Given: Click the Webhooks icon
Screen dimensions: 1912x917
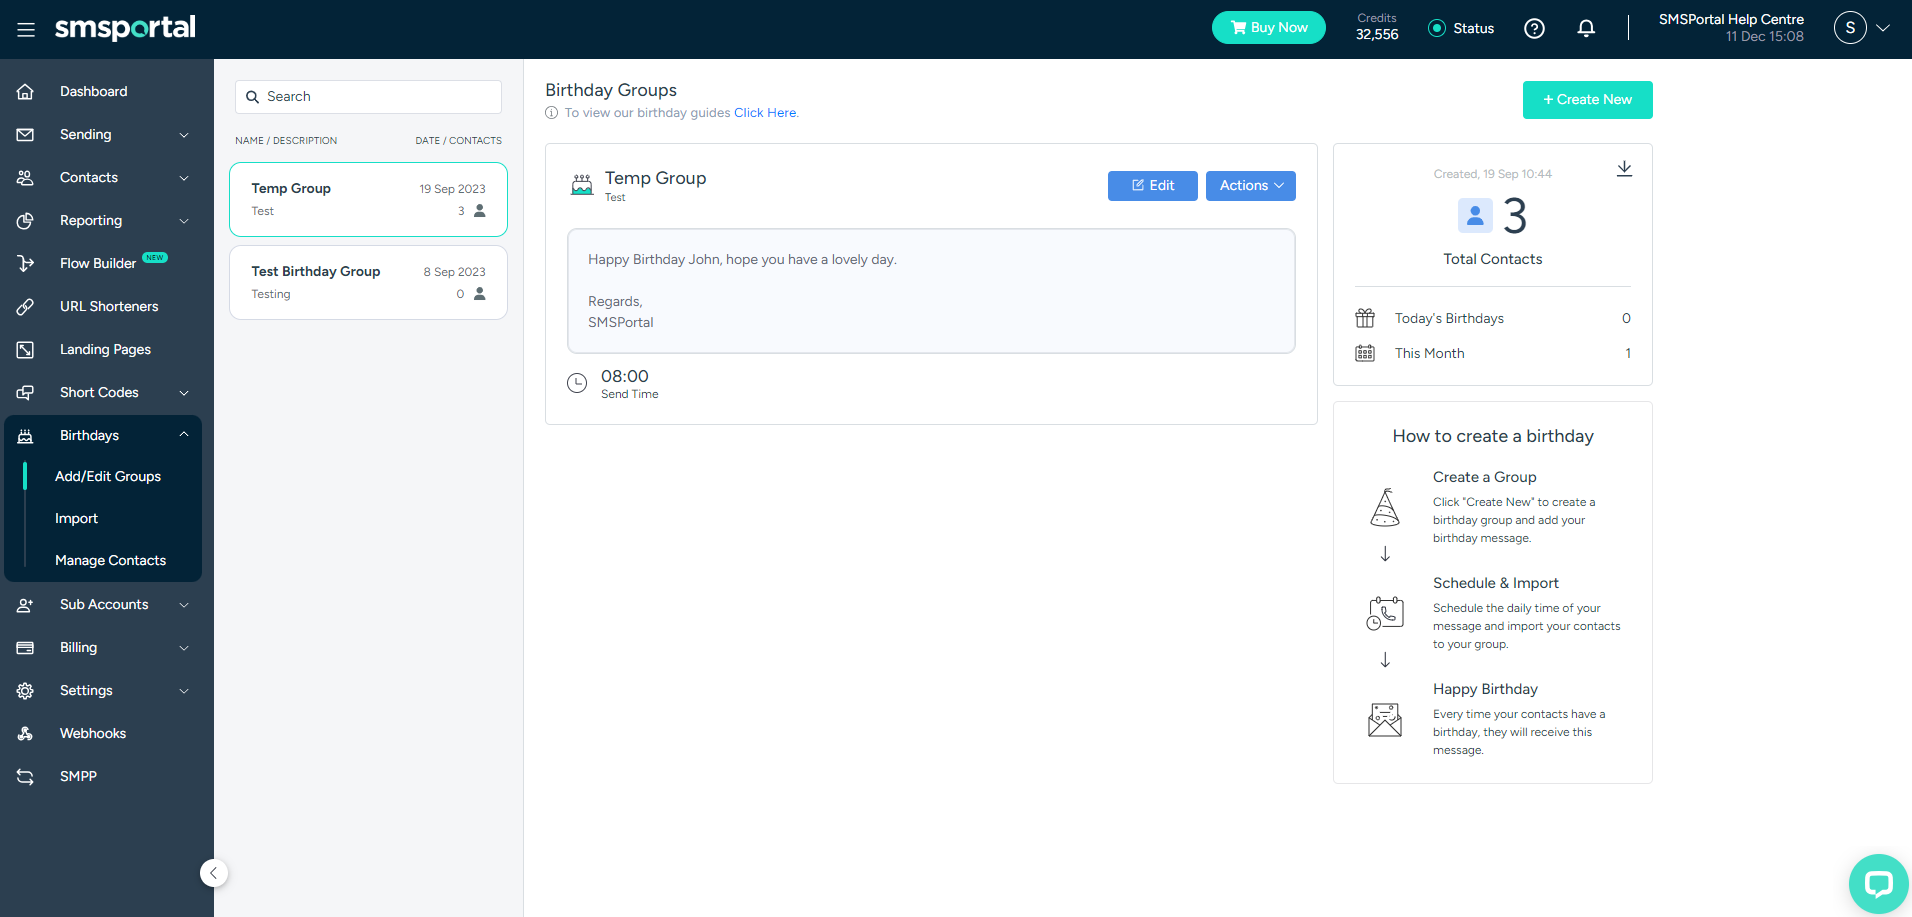Looking at the screenshot, I should [26, 733].
